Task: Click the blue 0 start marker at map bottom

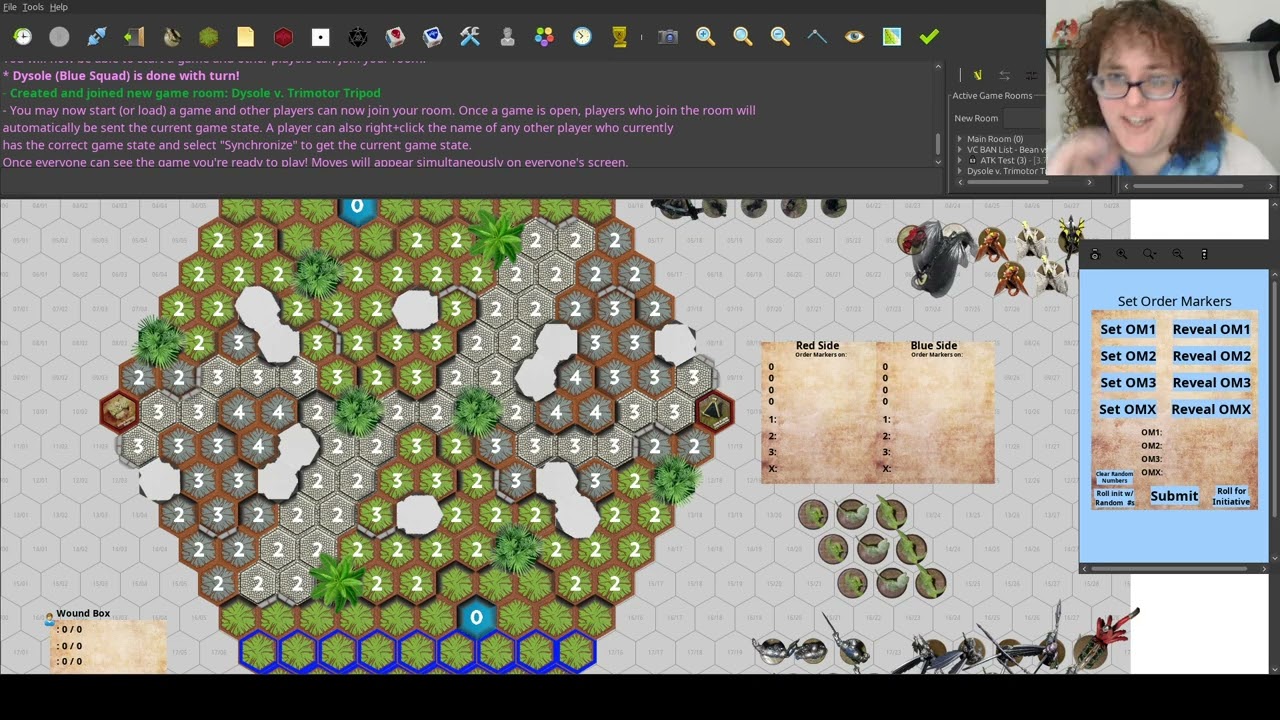Action: pyautogui.click(x=476, y=617)
